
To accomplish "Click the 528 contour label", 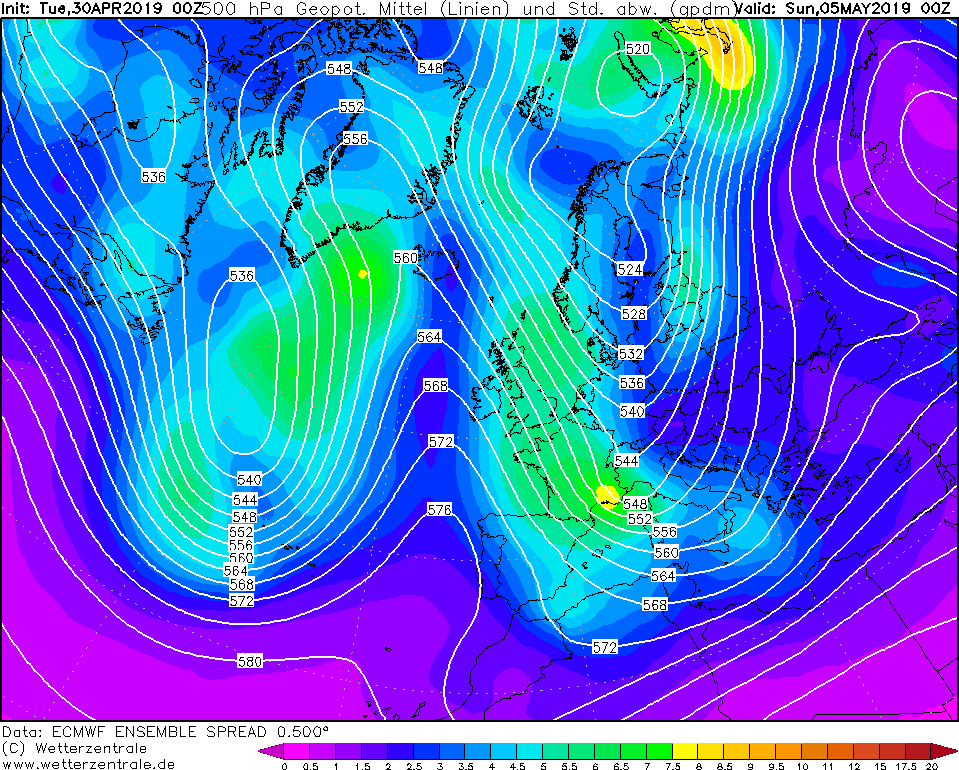I will pyautogui.click(x=632, y=313).
